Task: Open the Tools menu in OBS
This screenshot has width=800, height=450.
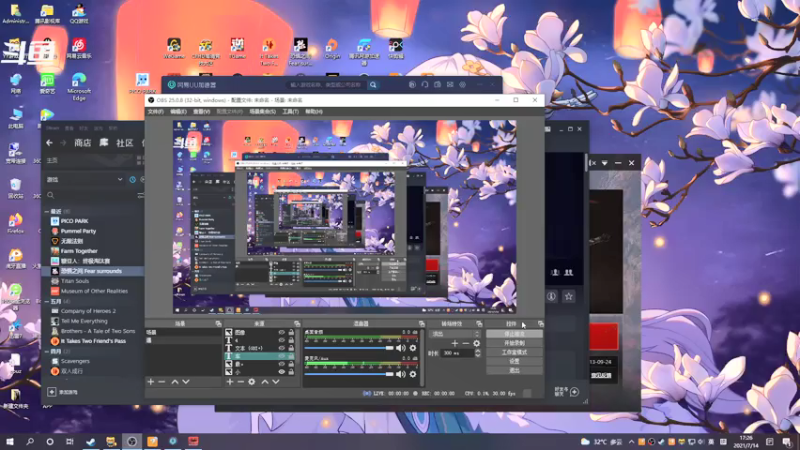Action: pyautogui.click(x=290, y=111)
